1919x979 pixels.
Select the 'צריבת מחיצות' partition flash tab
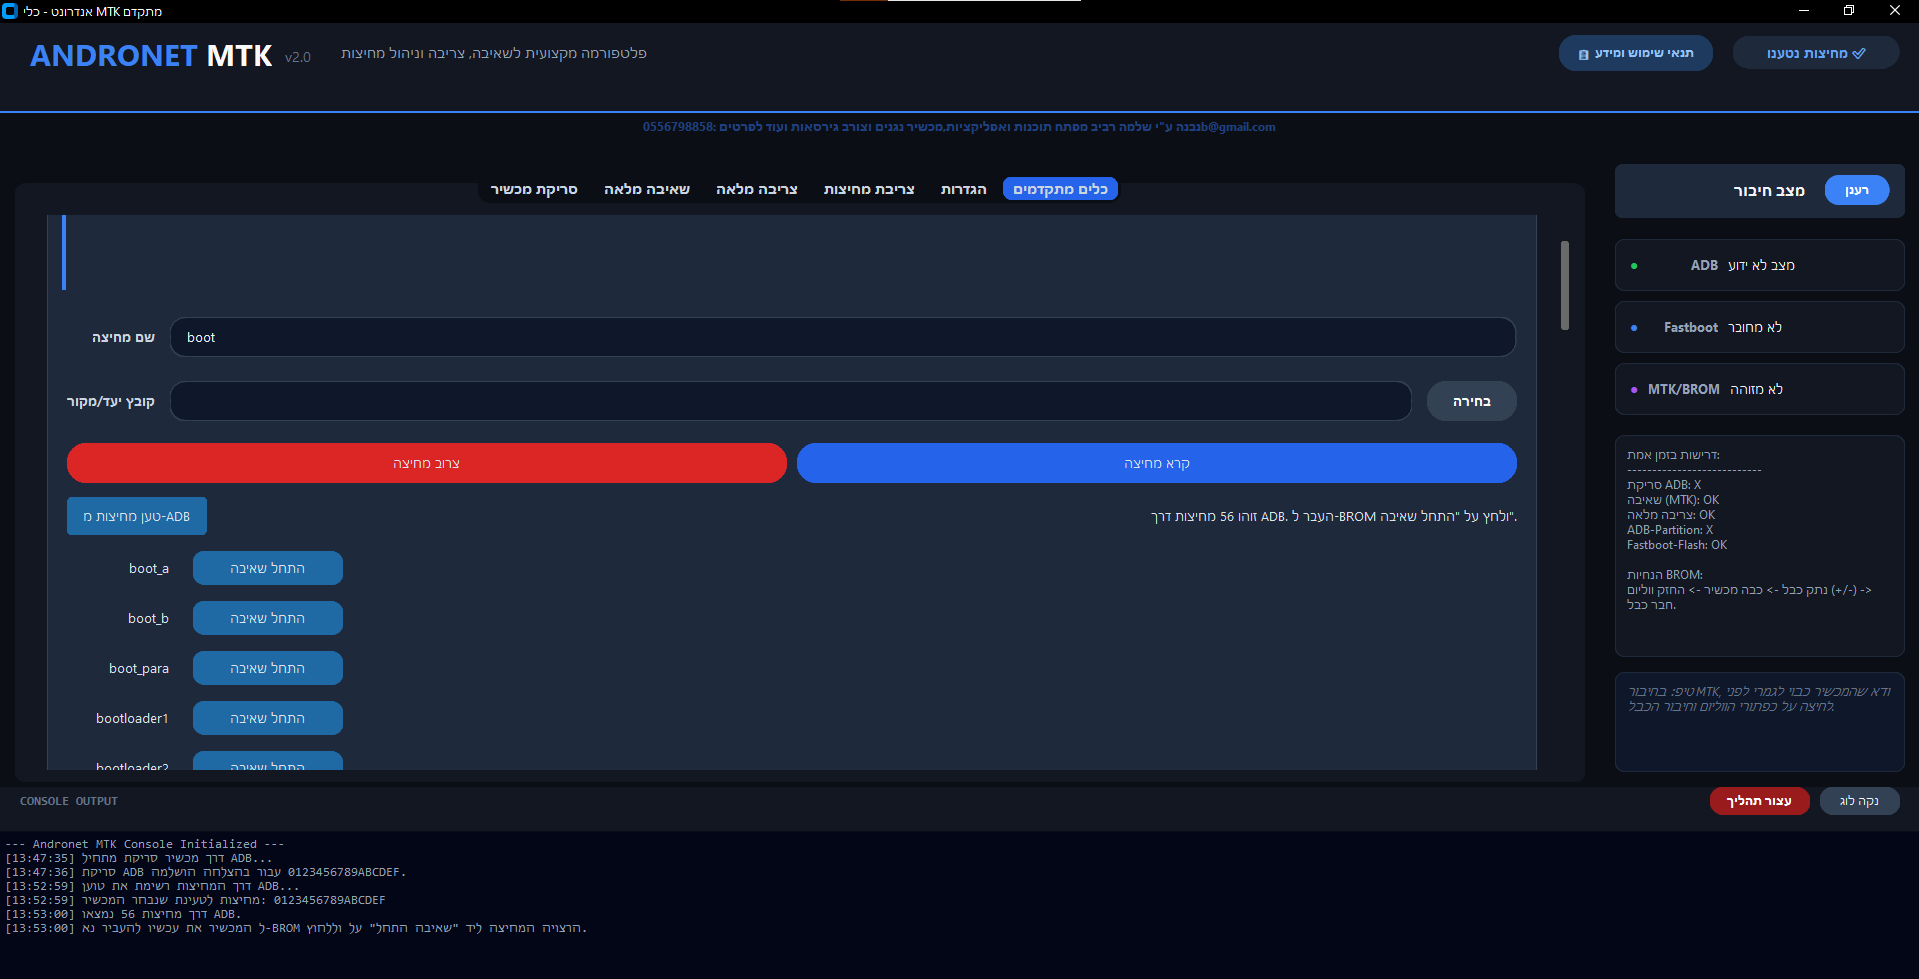869,189
